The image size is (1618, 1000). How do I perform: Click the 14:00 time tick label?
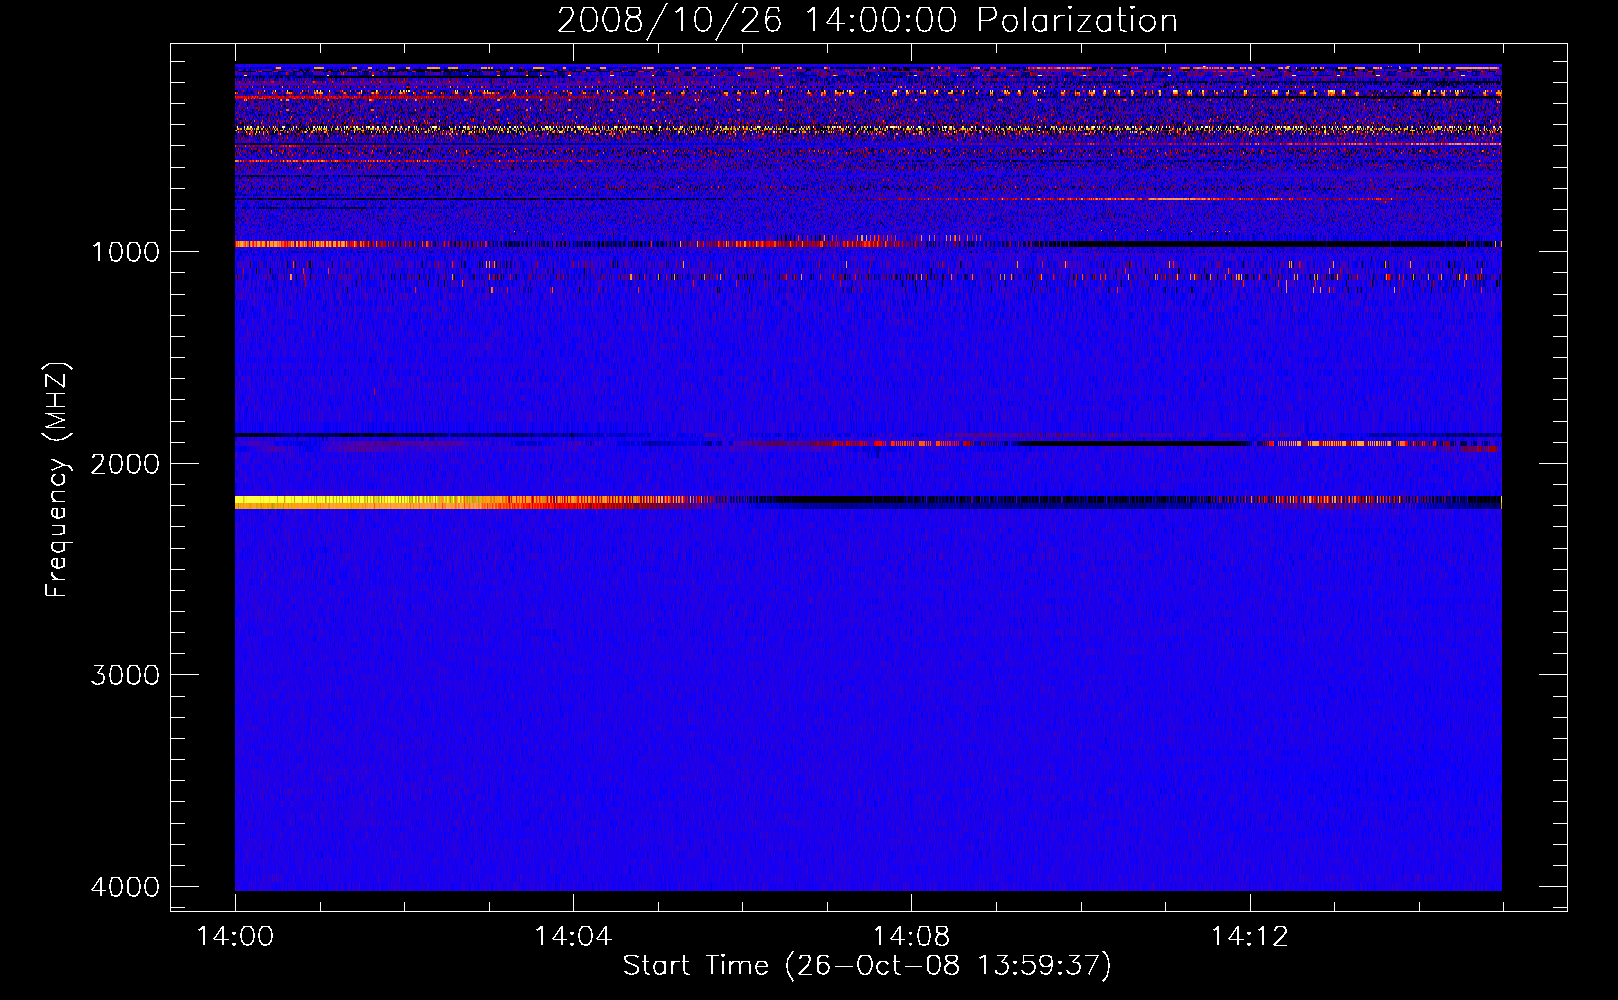coord(235,937)
